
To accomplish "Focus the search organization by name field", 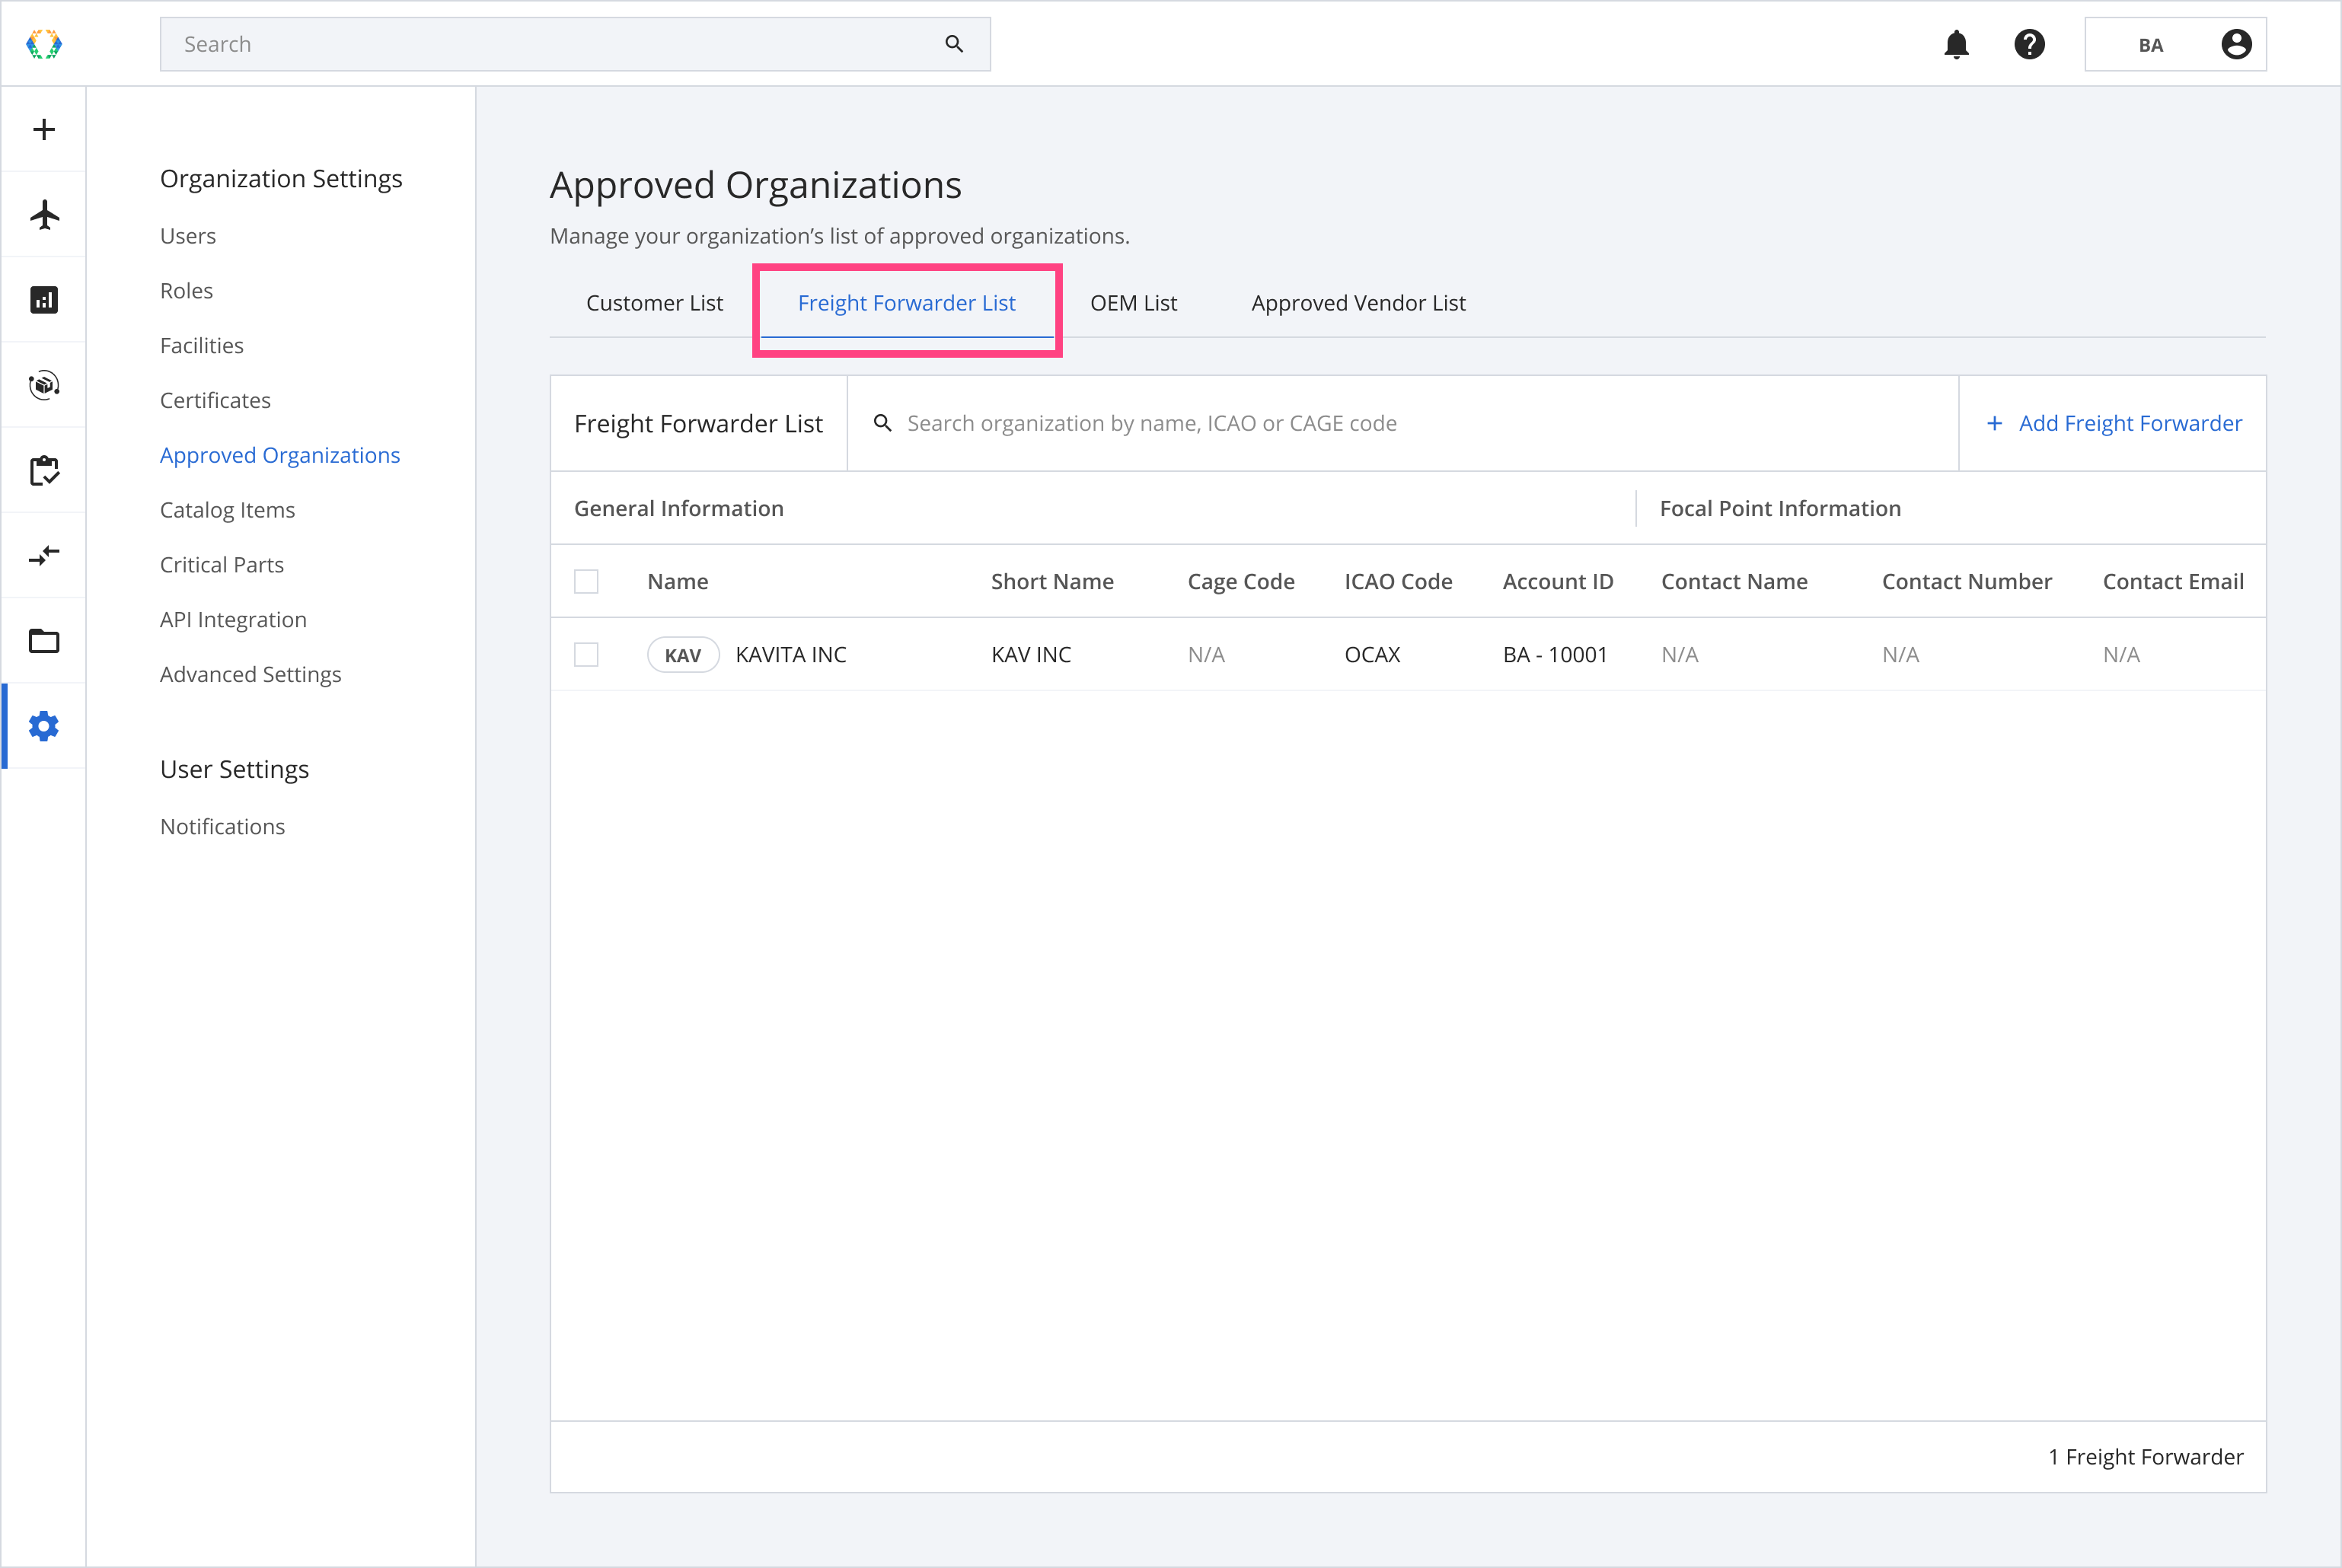I will click(1402, 423).
